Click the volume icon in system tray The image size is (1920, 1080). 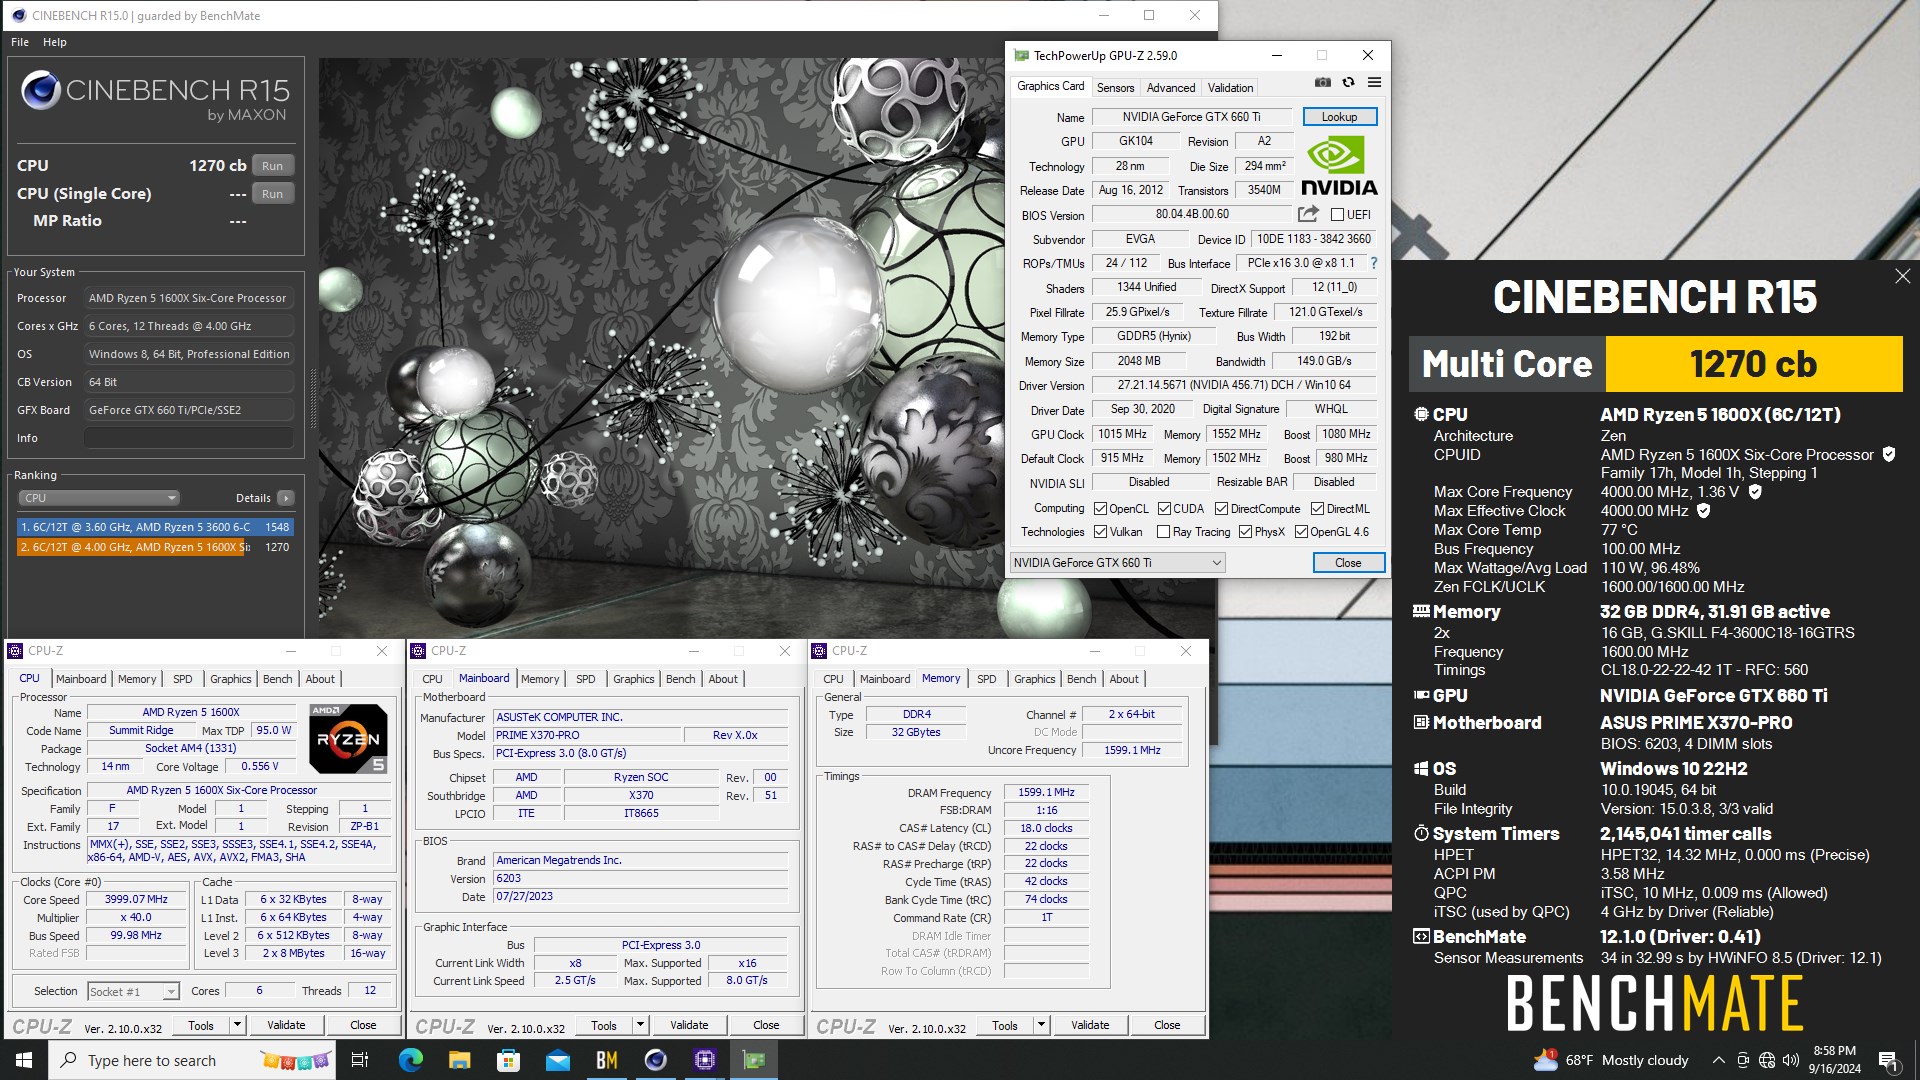(x=1791, y=1060)
